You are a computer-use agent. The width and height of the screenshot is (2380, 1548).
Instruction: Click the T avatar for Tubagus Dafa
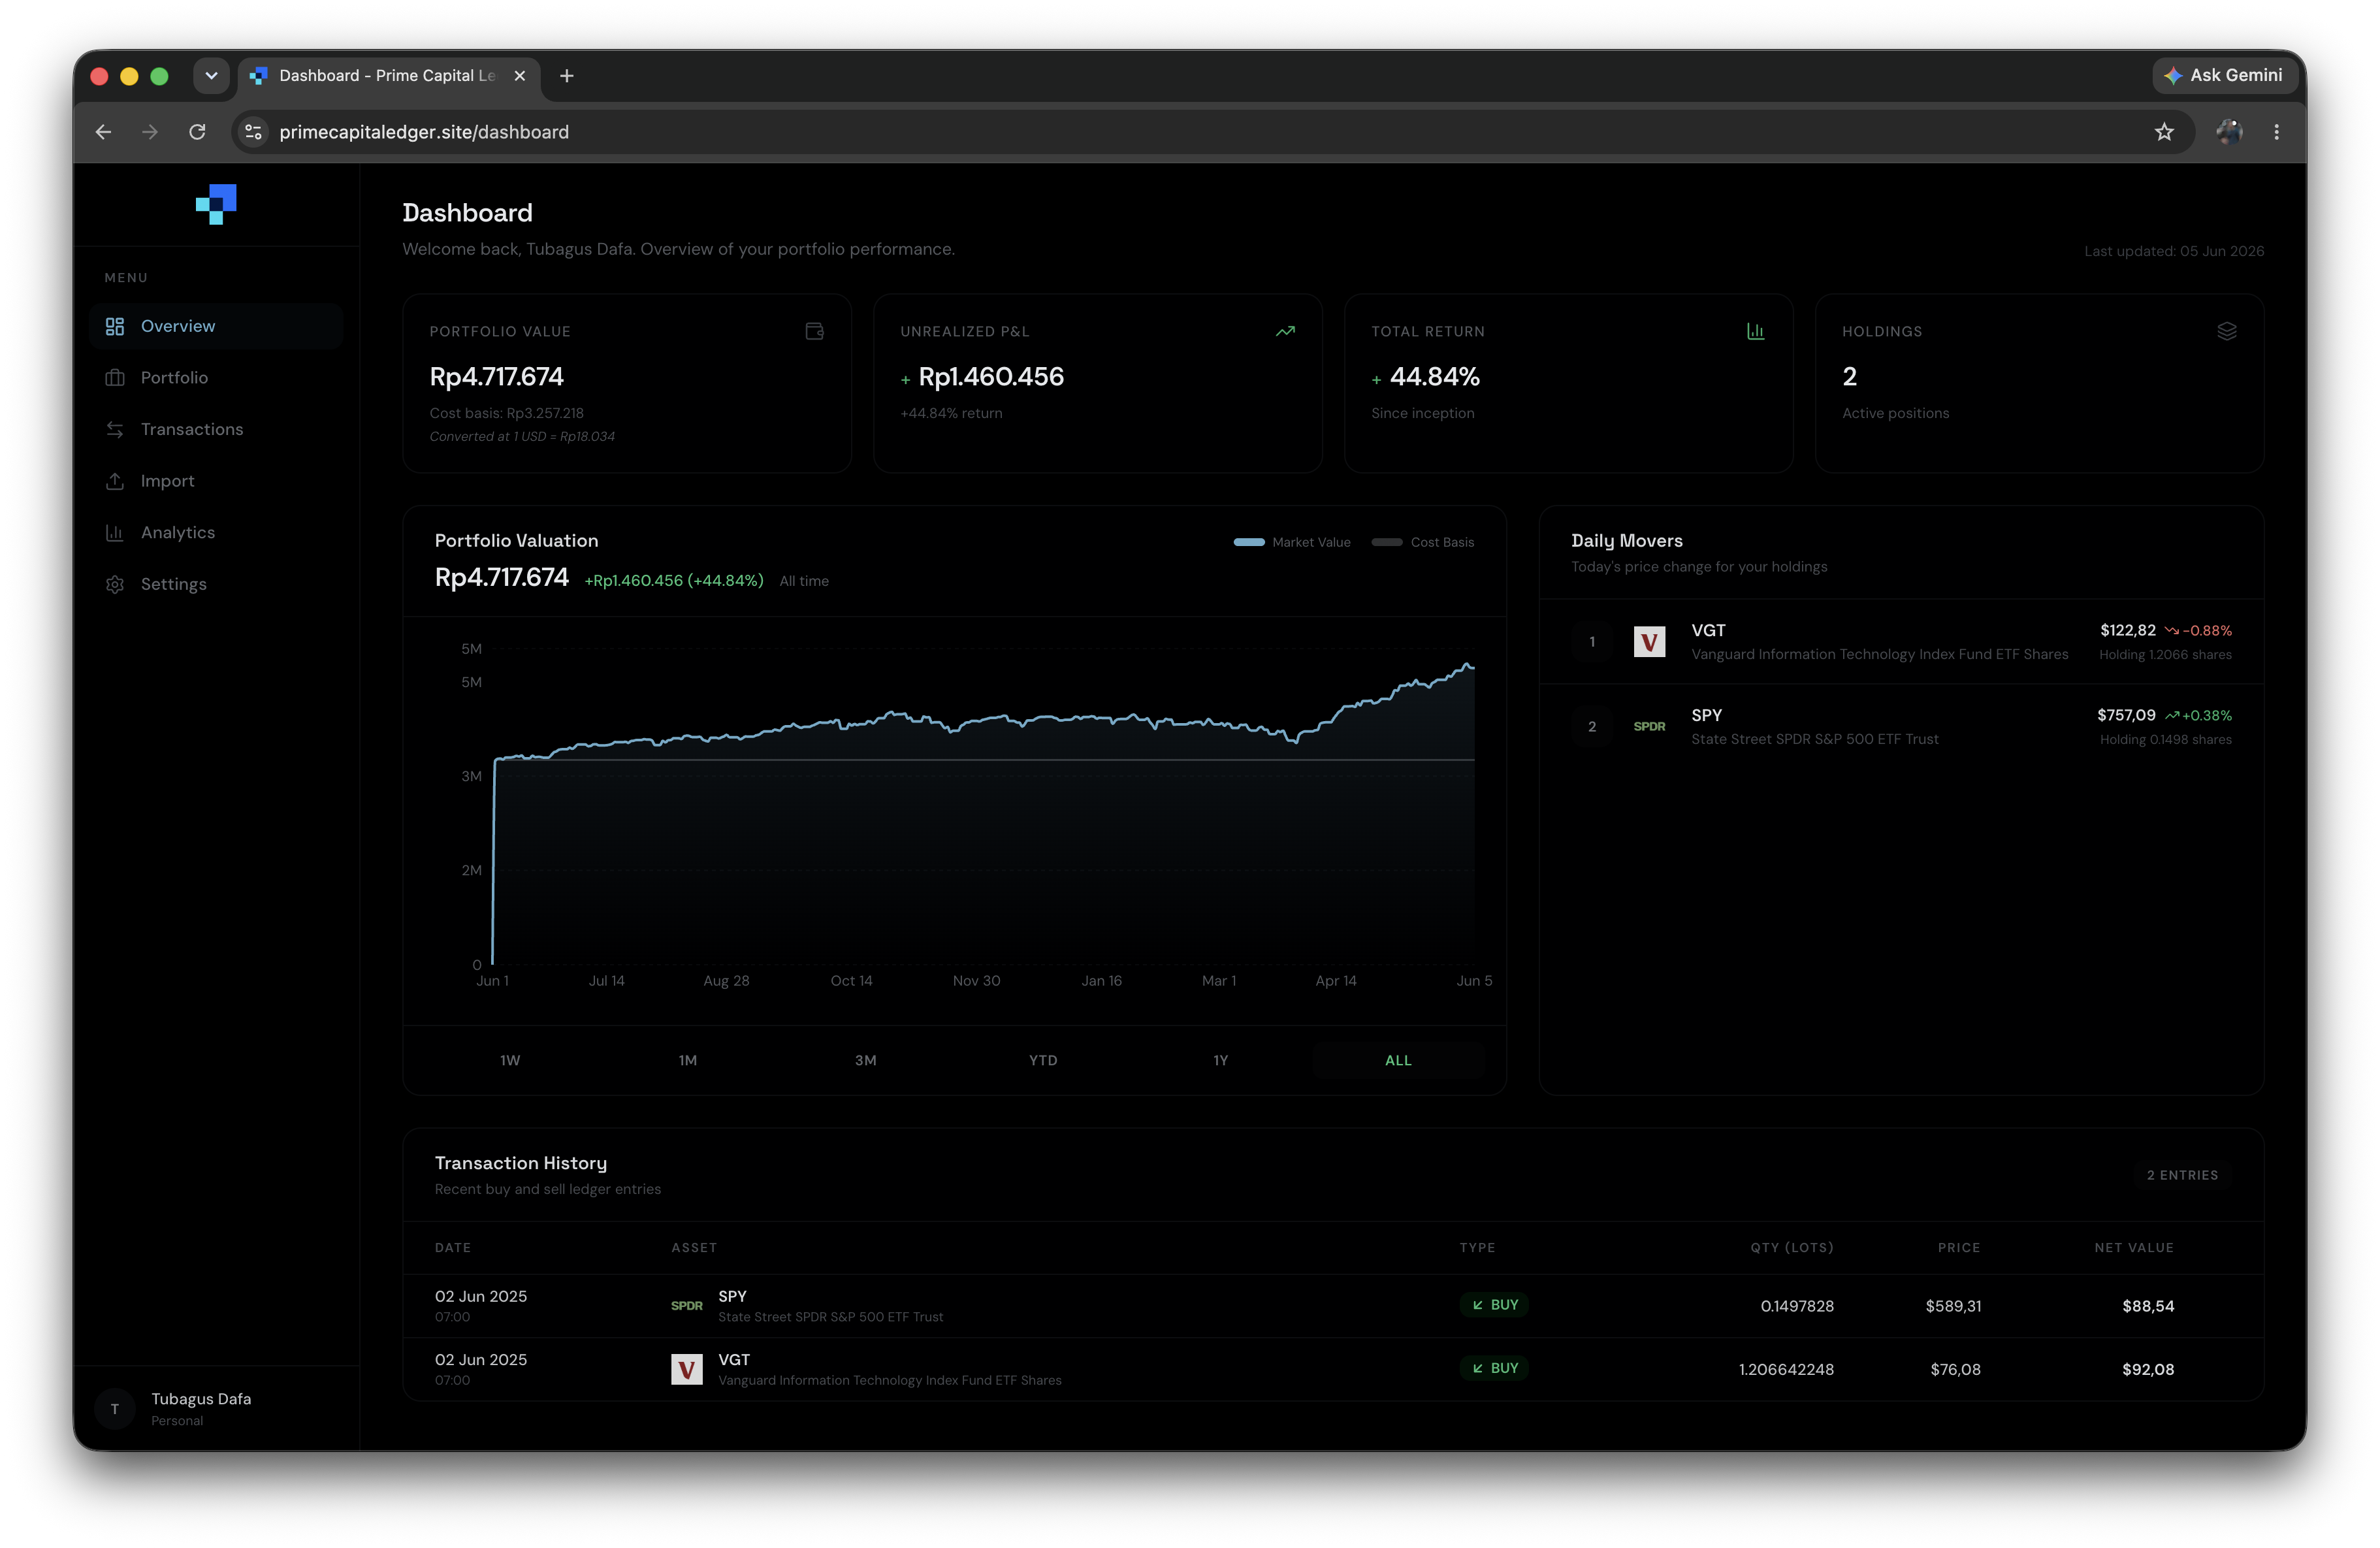pyautogui.click(x=115, y=1409)
